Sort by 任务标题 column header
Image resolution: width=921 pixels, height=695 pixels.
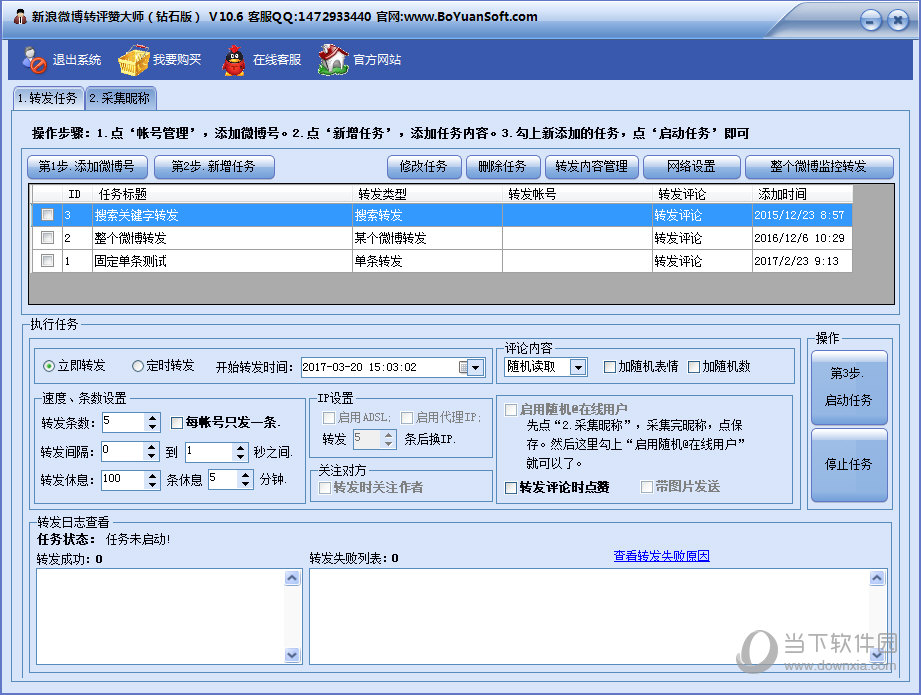[223, 194]
